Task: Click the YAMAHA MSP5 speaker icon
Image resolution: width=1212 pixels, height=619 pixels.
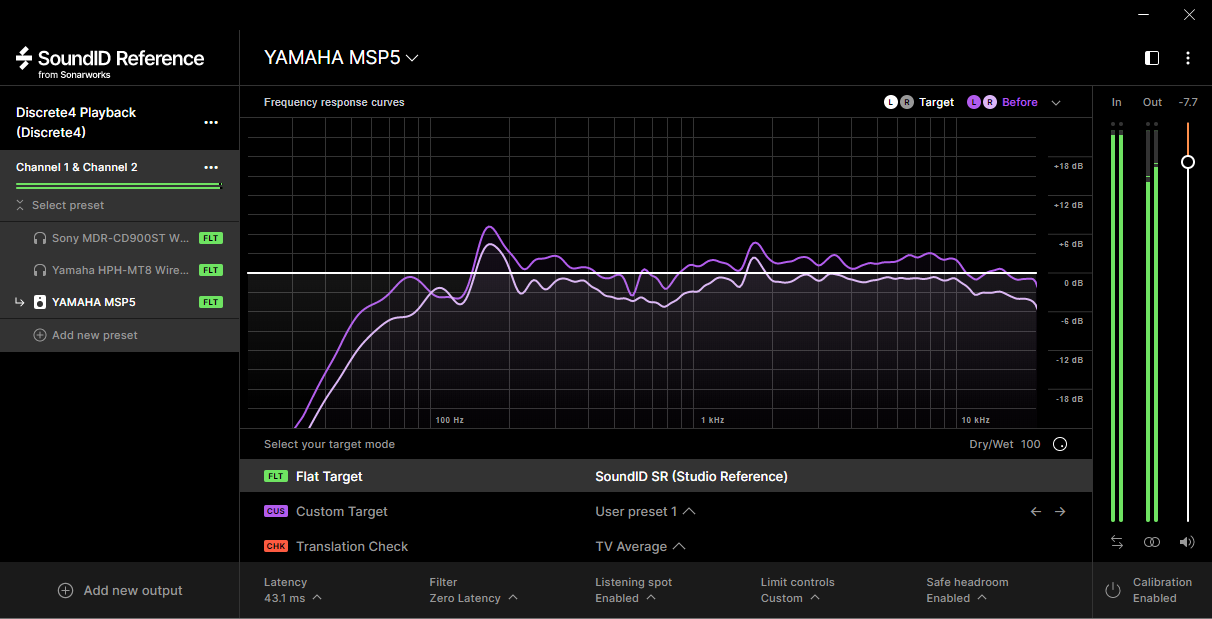Action: [40, 302]
